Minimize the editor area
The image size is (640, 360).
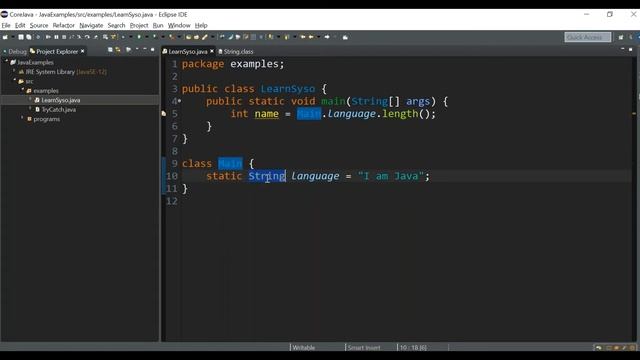(622, 49)
